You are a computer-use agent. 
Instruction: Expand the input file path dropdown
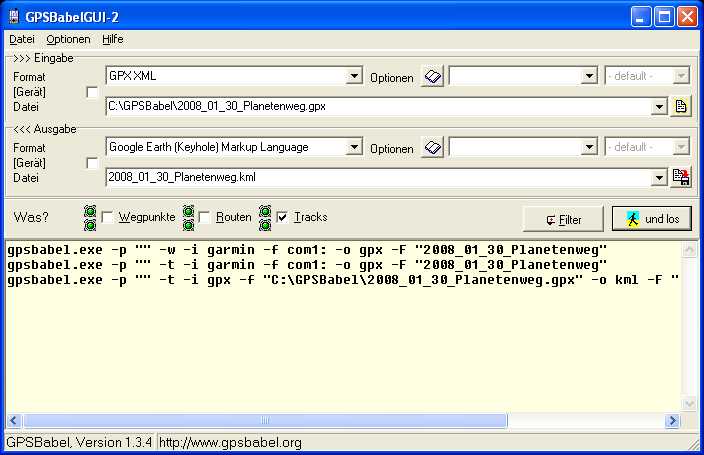click(658, 107)
